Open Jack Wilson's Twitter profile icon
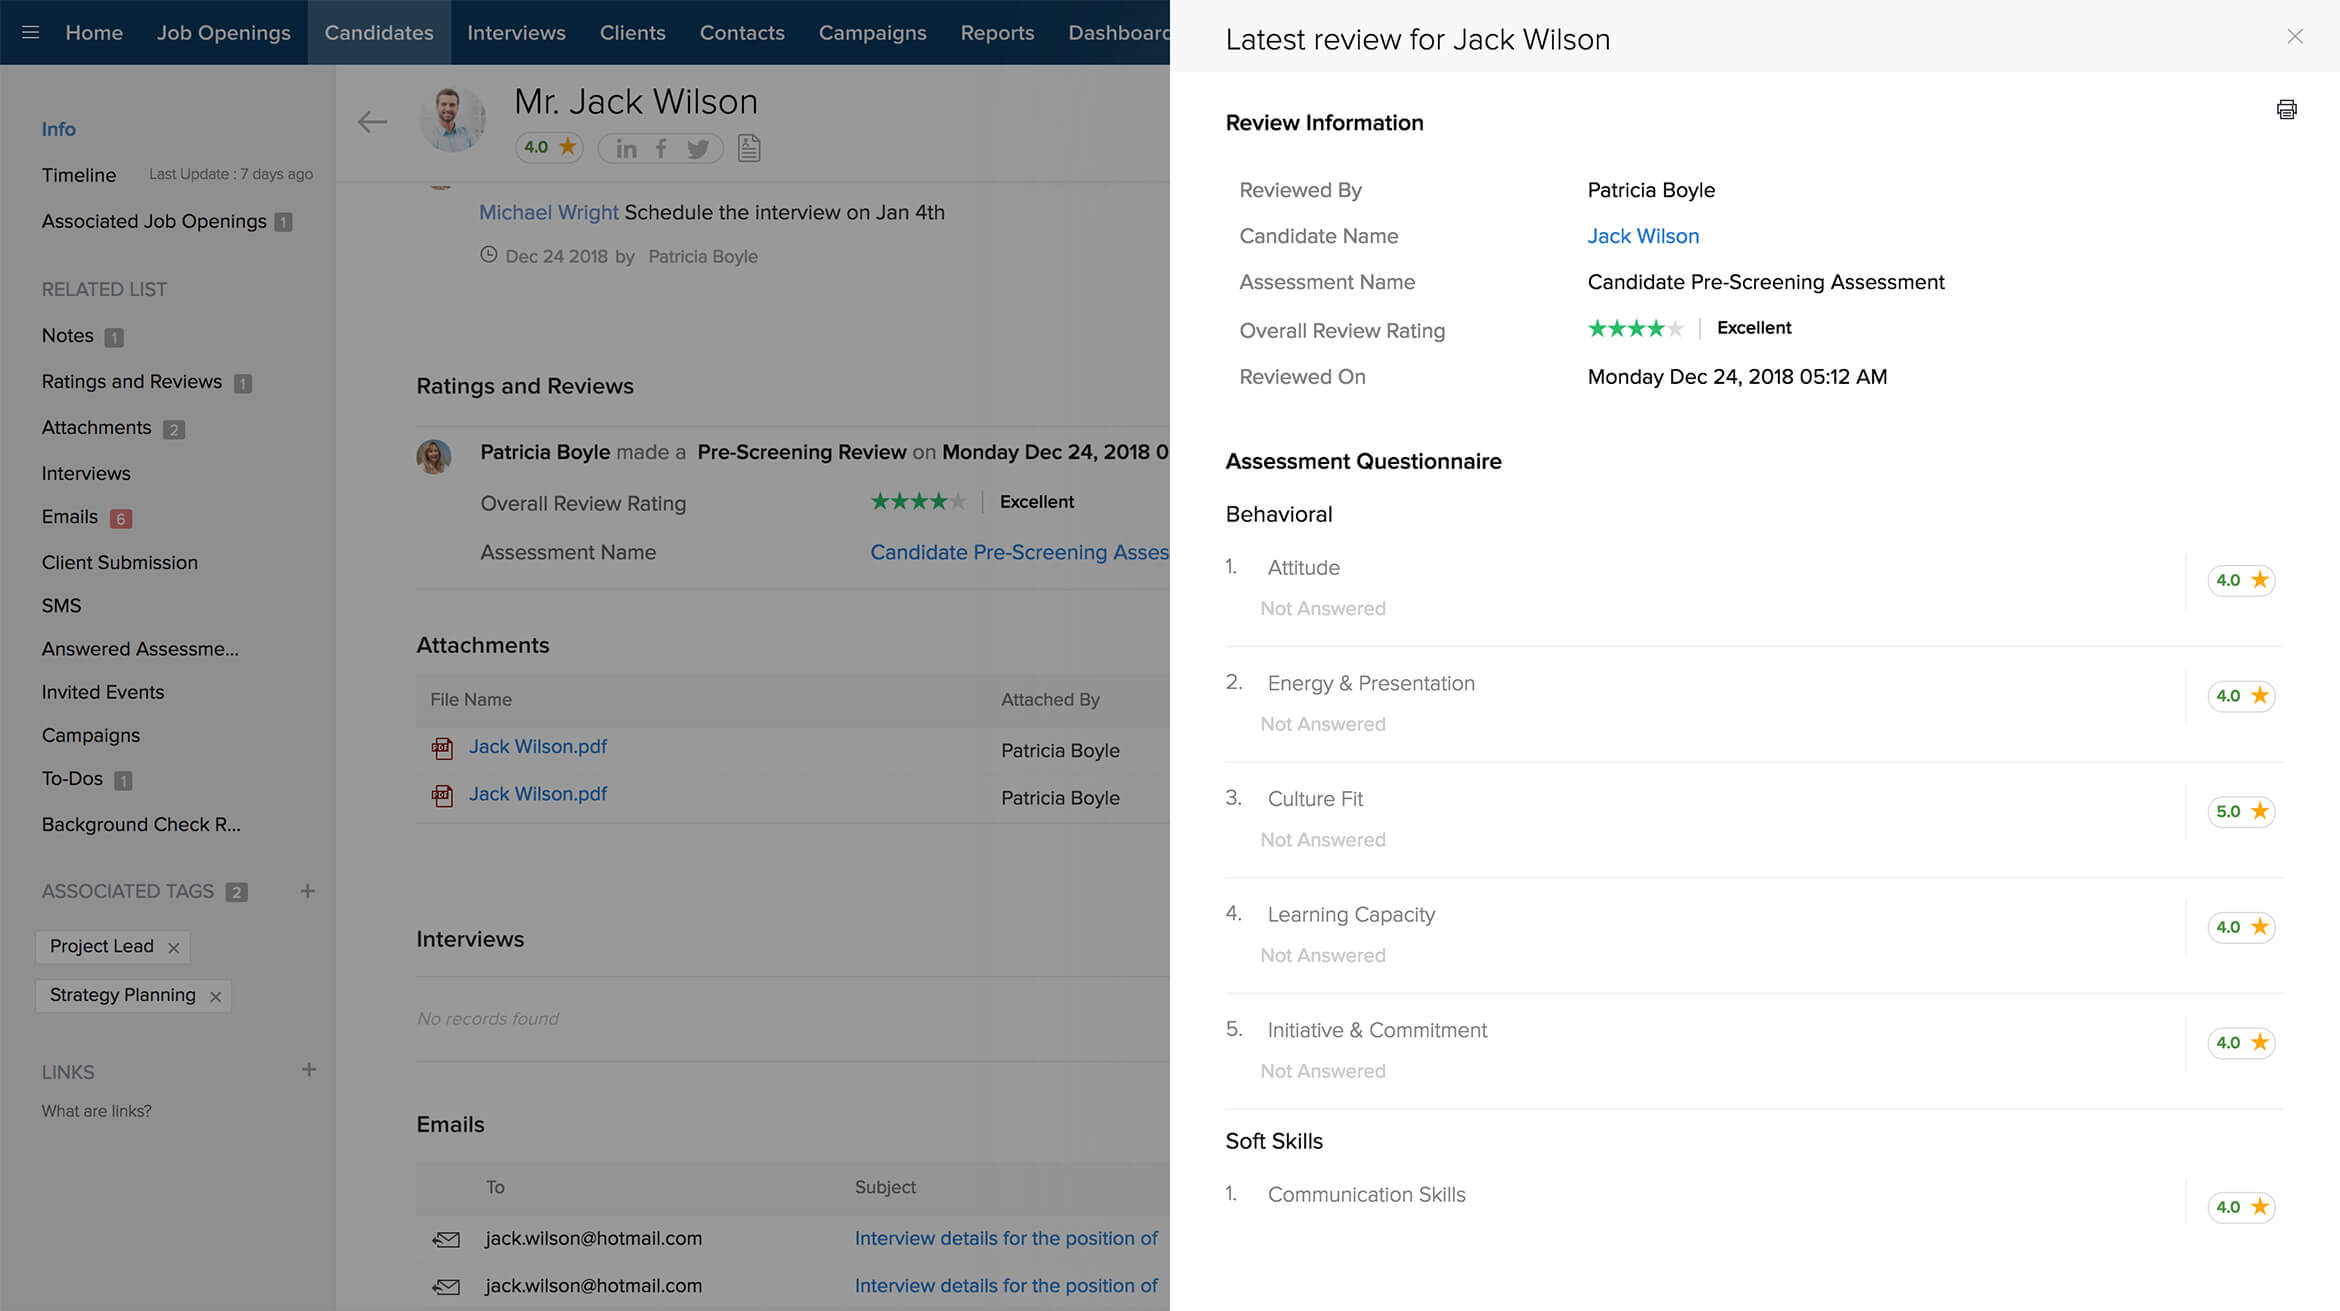Image resolution: width=2340 pixels, height=1311 pixels. click(x=698, y=149)
